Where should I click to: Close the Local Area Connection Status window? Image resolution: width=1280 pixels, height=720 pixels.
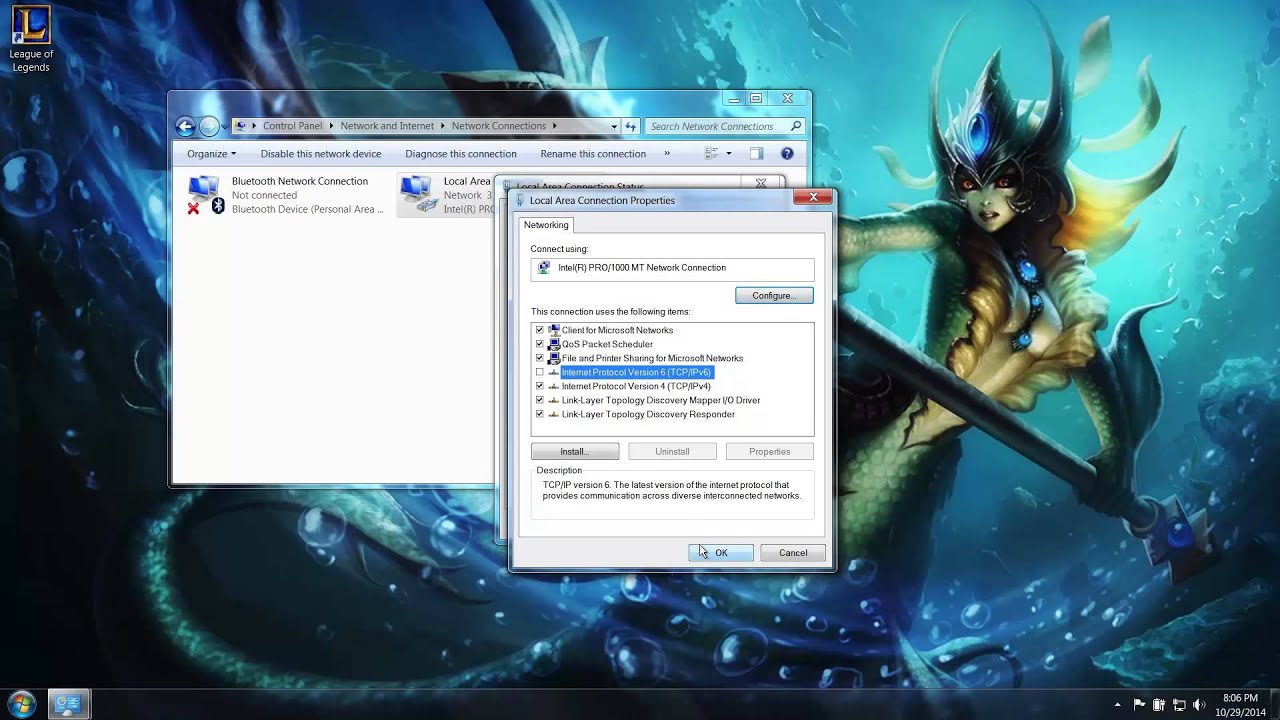(761, 183)
